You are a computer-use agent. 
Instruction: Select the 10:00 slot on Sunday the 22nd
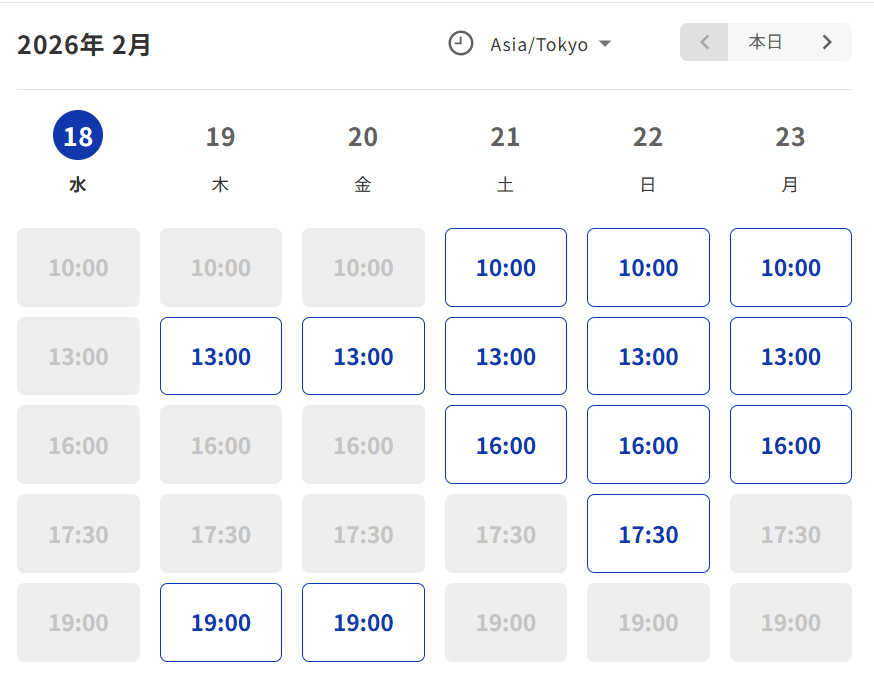pyautogui.click(x=648, y=267)
